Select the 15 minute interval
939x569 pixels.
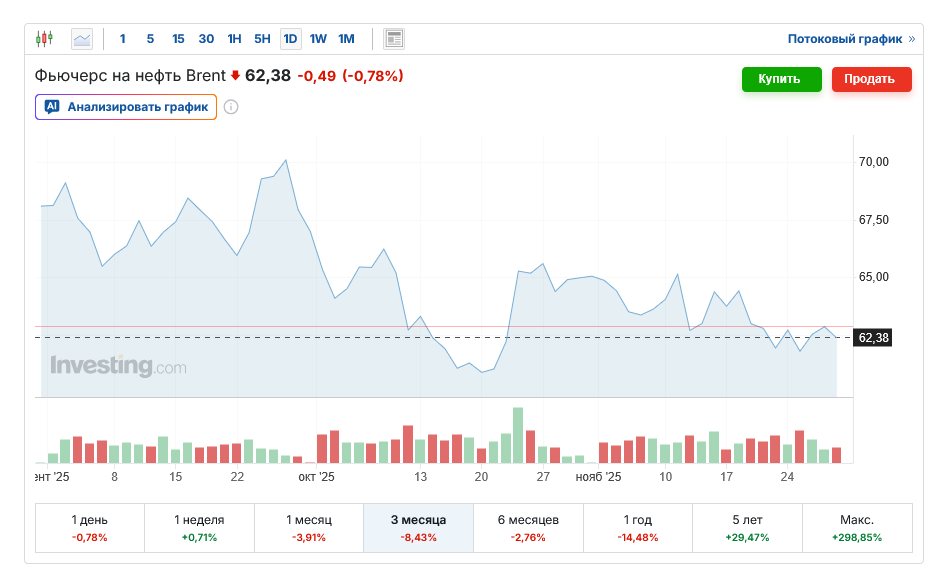click(178, 39)
